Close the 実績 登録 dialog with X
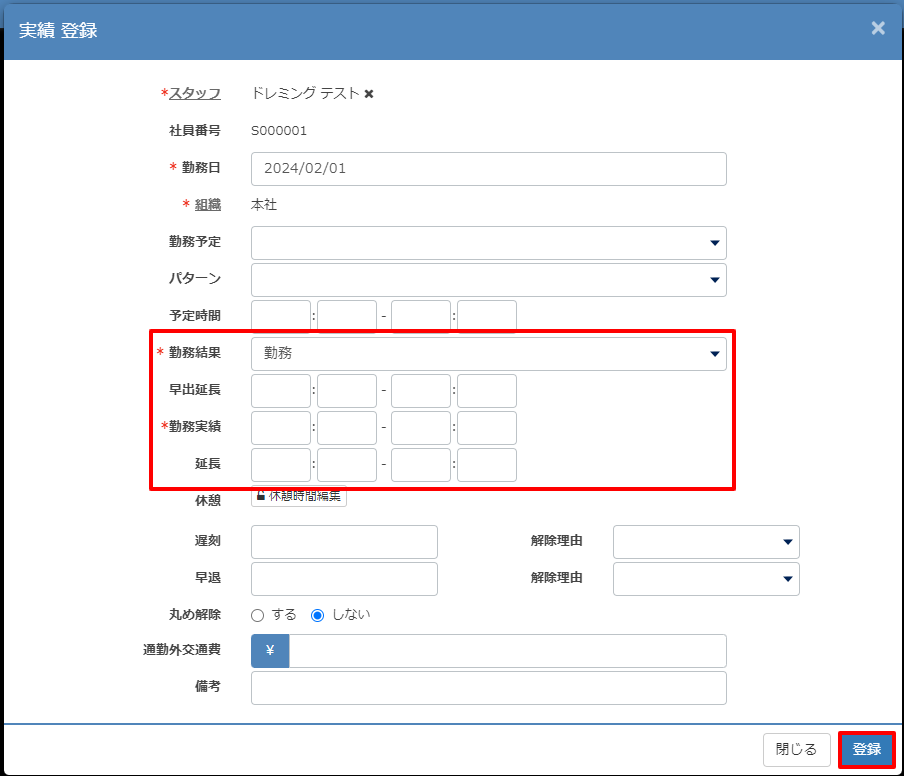Image resolution: width=904 pixels, height=776 pixels. point(877,28)
